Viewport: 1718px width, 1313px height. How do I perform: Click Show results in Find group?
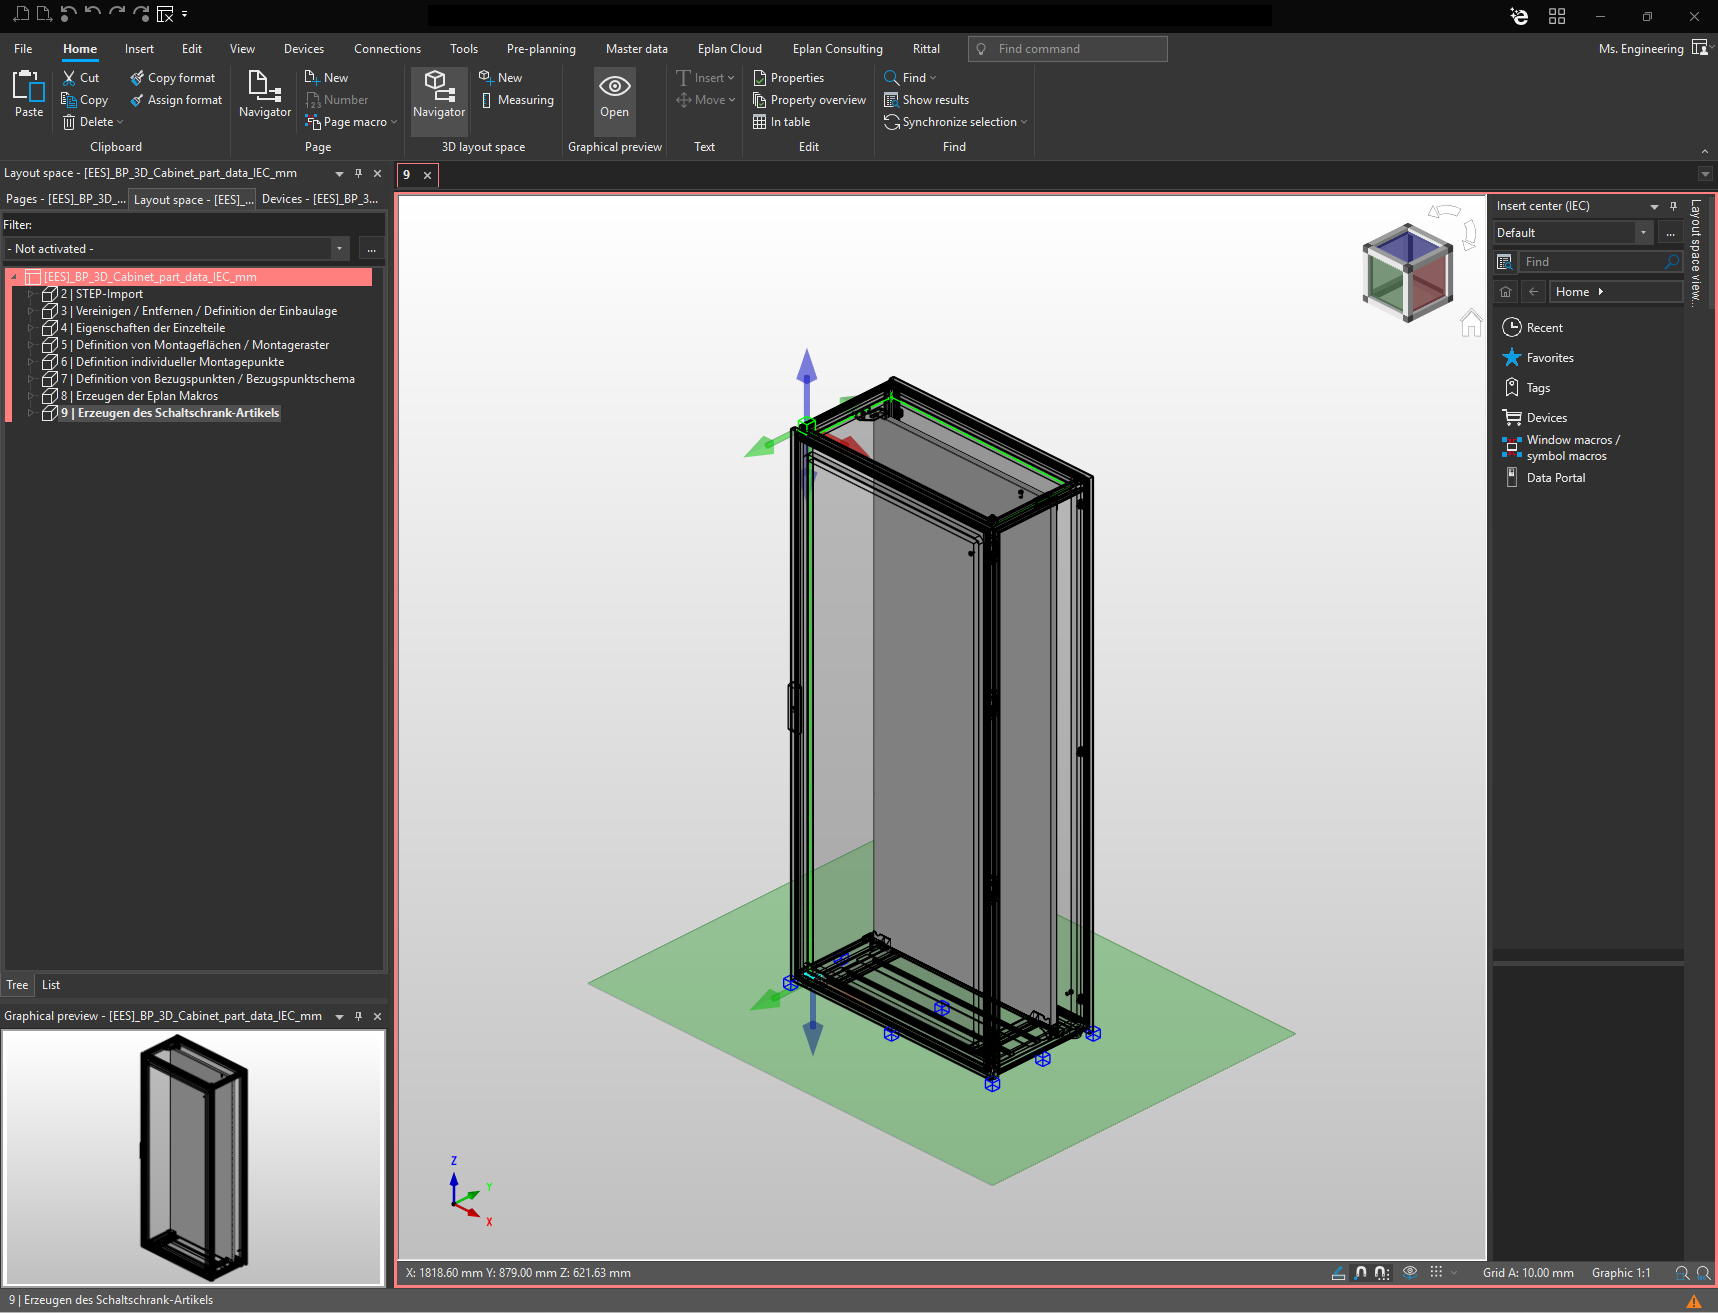pos(926,100)
